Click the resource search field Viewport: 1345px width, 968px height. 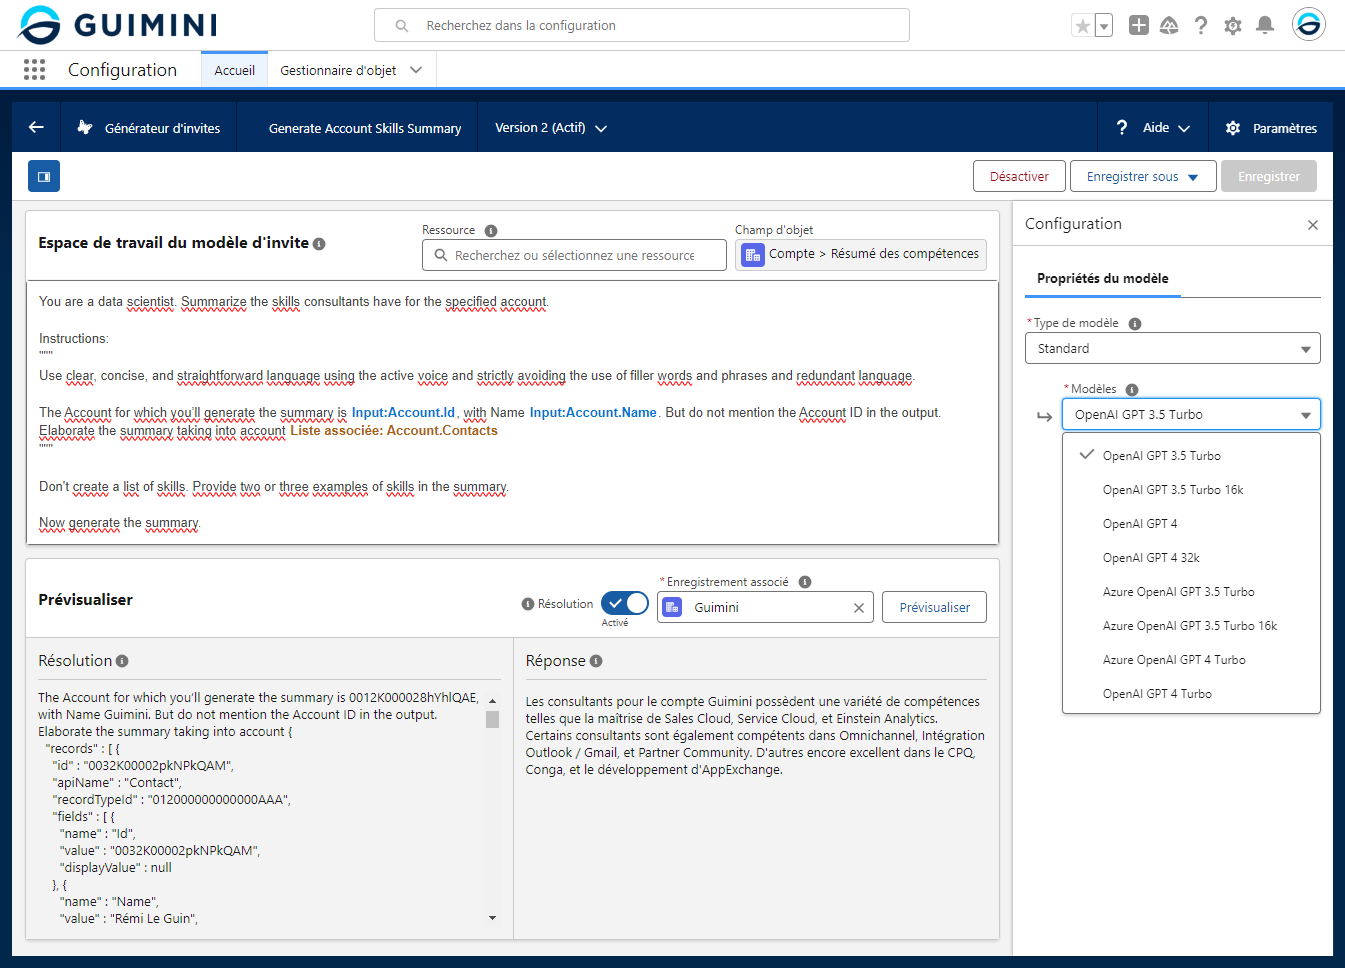click(x=574, y=255)
